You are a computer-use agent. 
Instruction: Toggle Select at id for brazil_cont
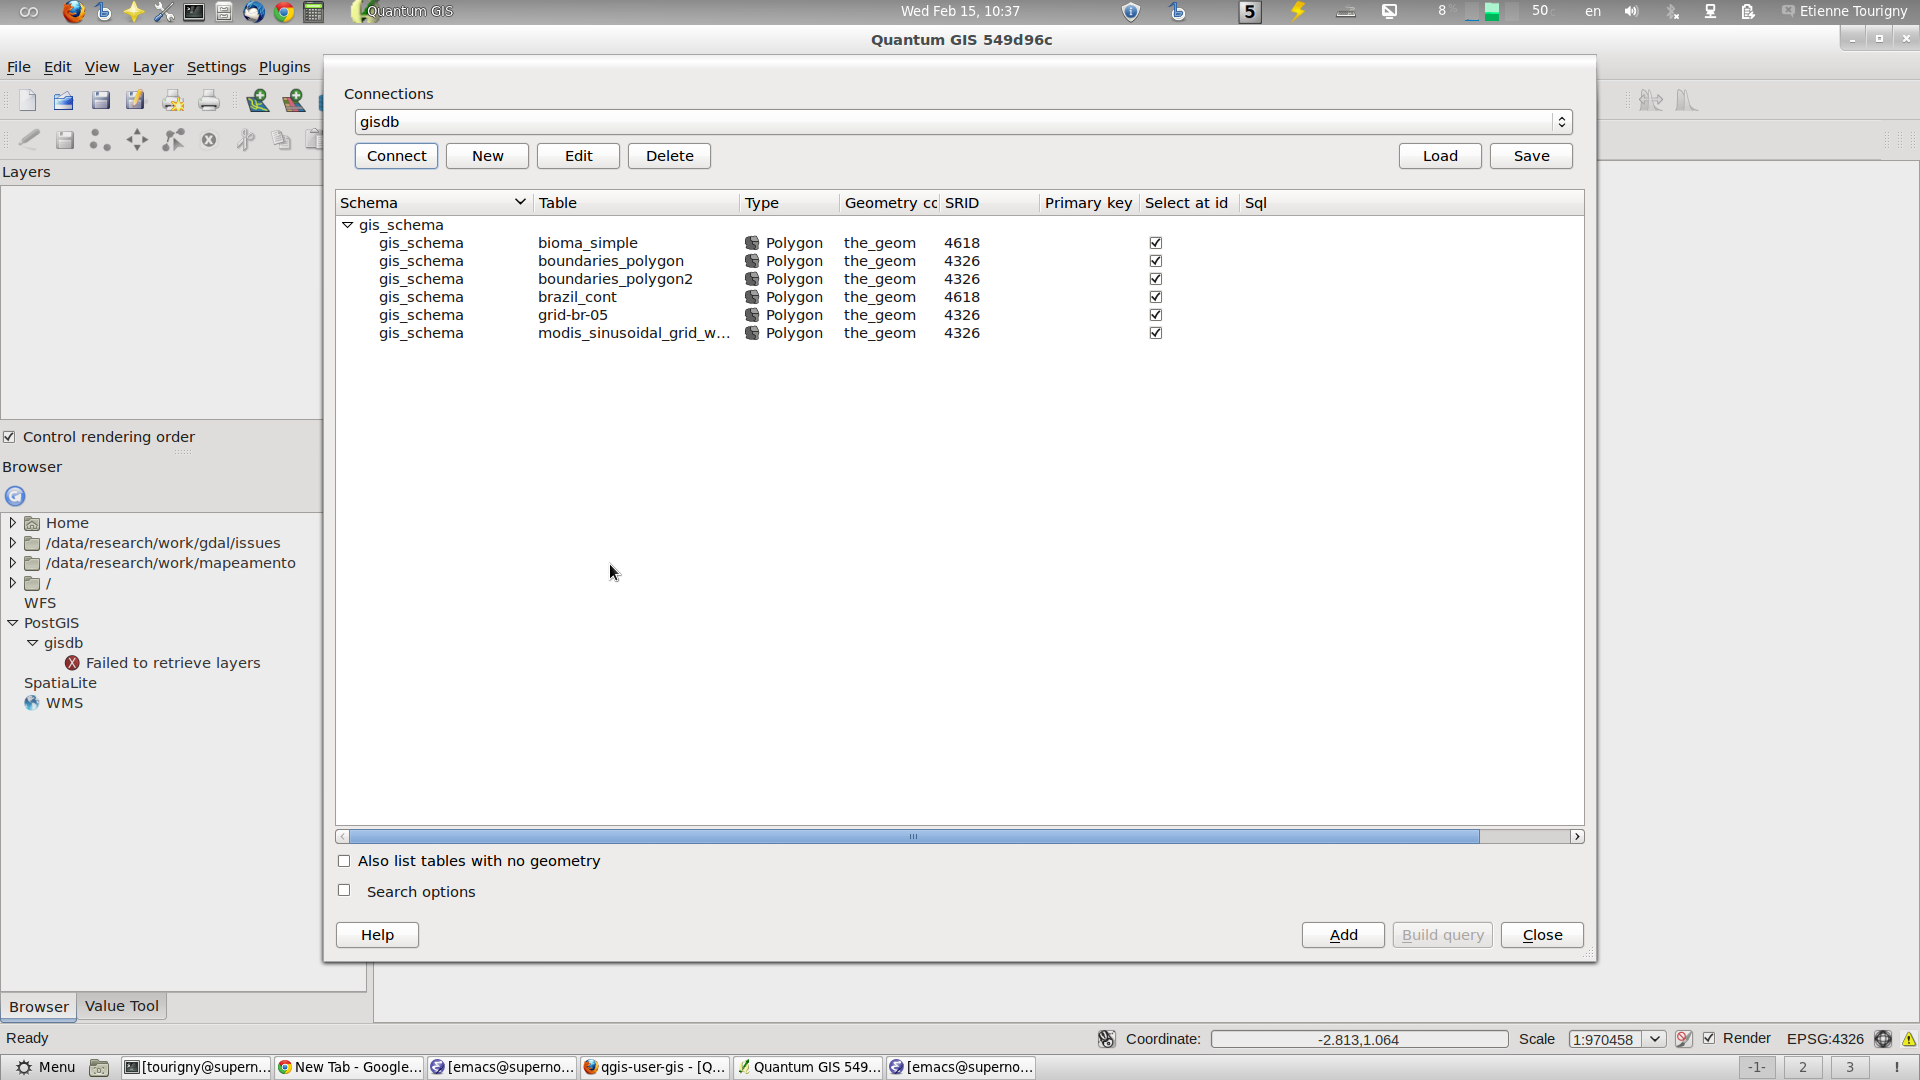(1156, 297)
